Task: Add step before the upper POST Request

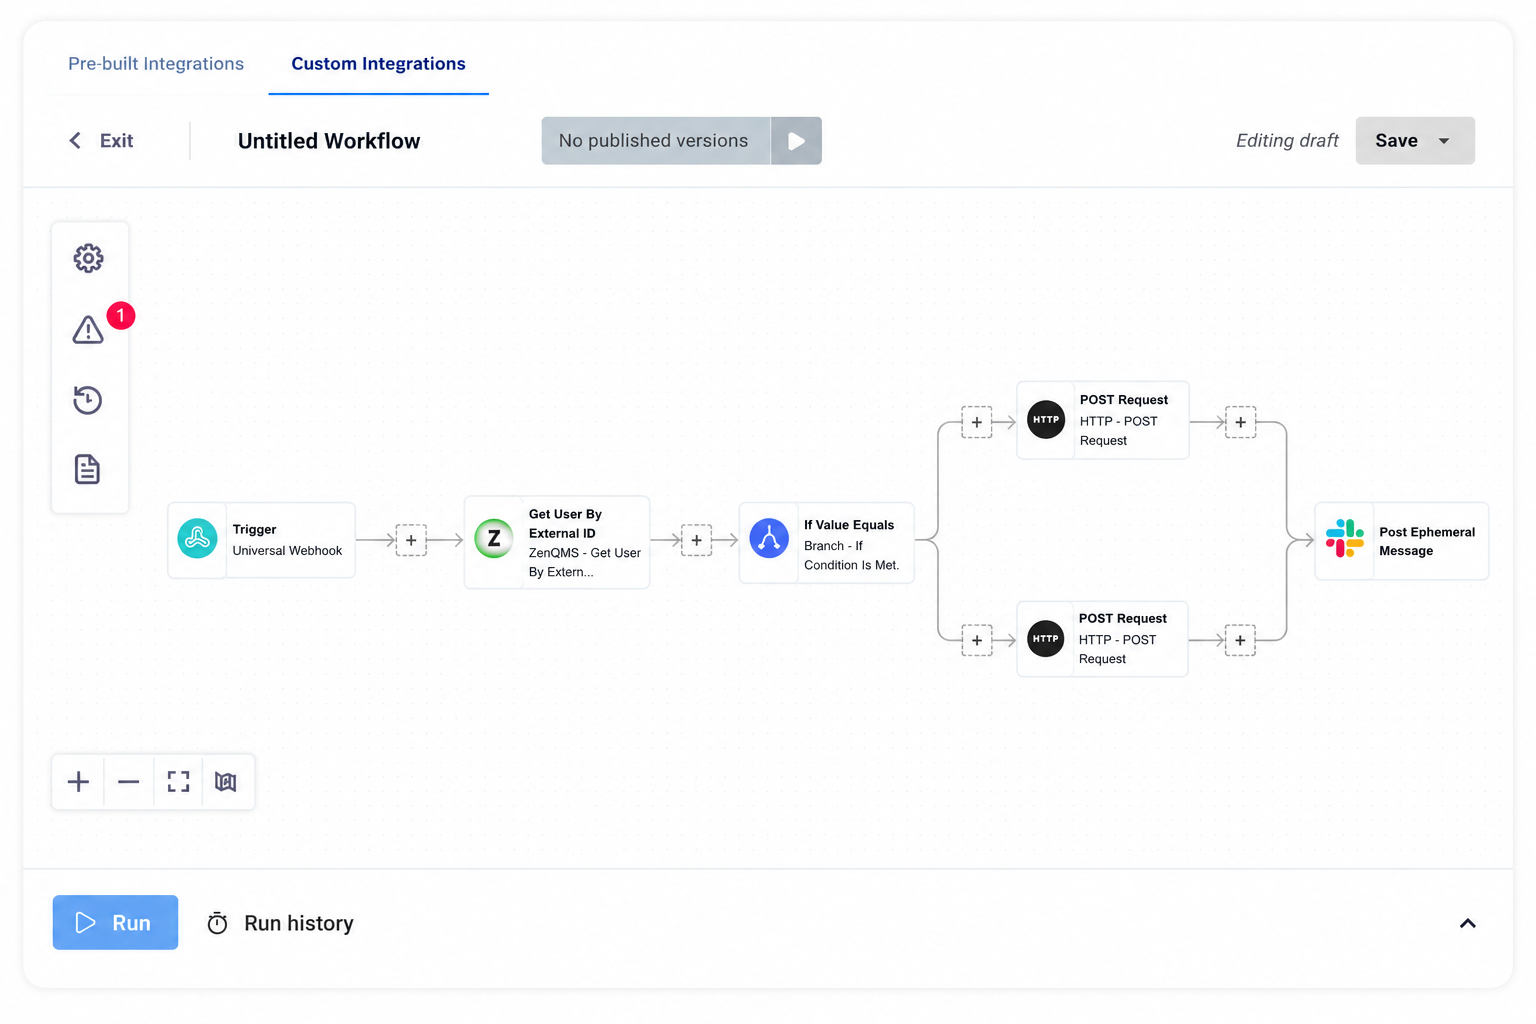Action: pos(977,422)
